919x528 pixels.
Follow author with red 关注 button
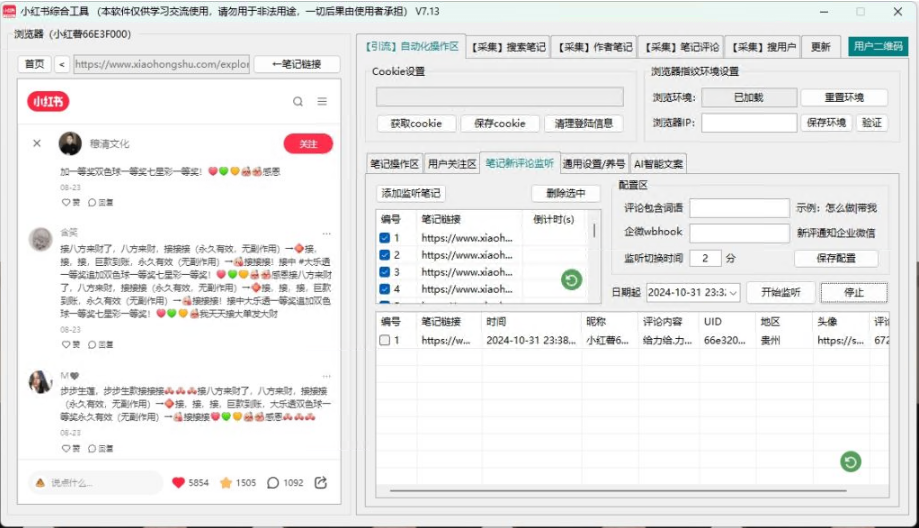308,144
